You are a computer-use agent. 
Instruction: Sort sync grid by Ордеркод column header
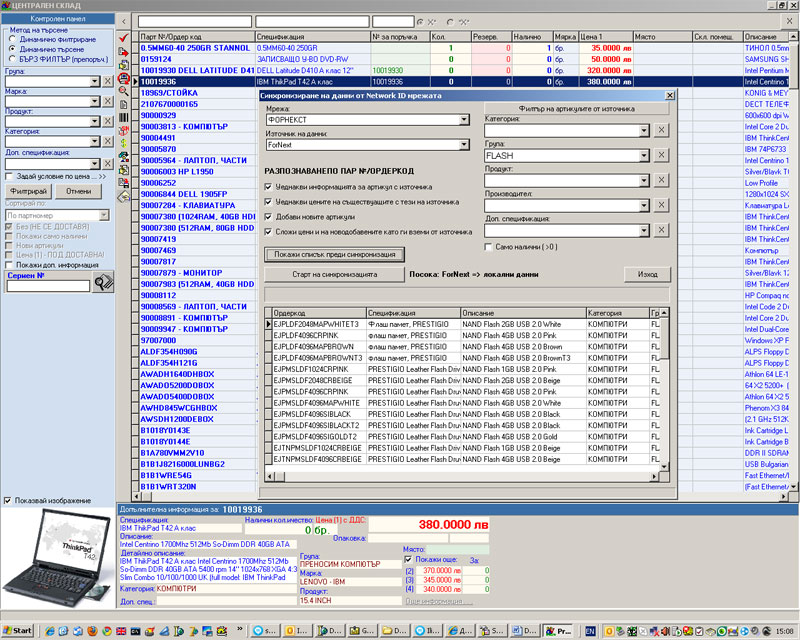(x=319, y=313)
